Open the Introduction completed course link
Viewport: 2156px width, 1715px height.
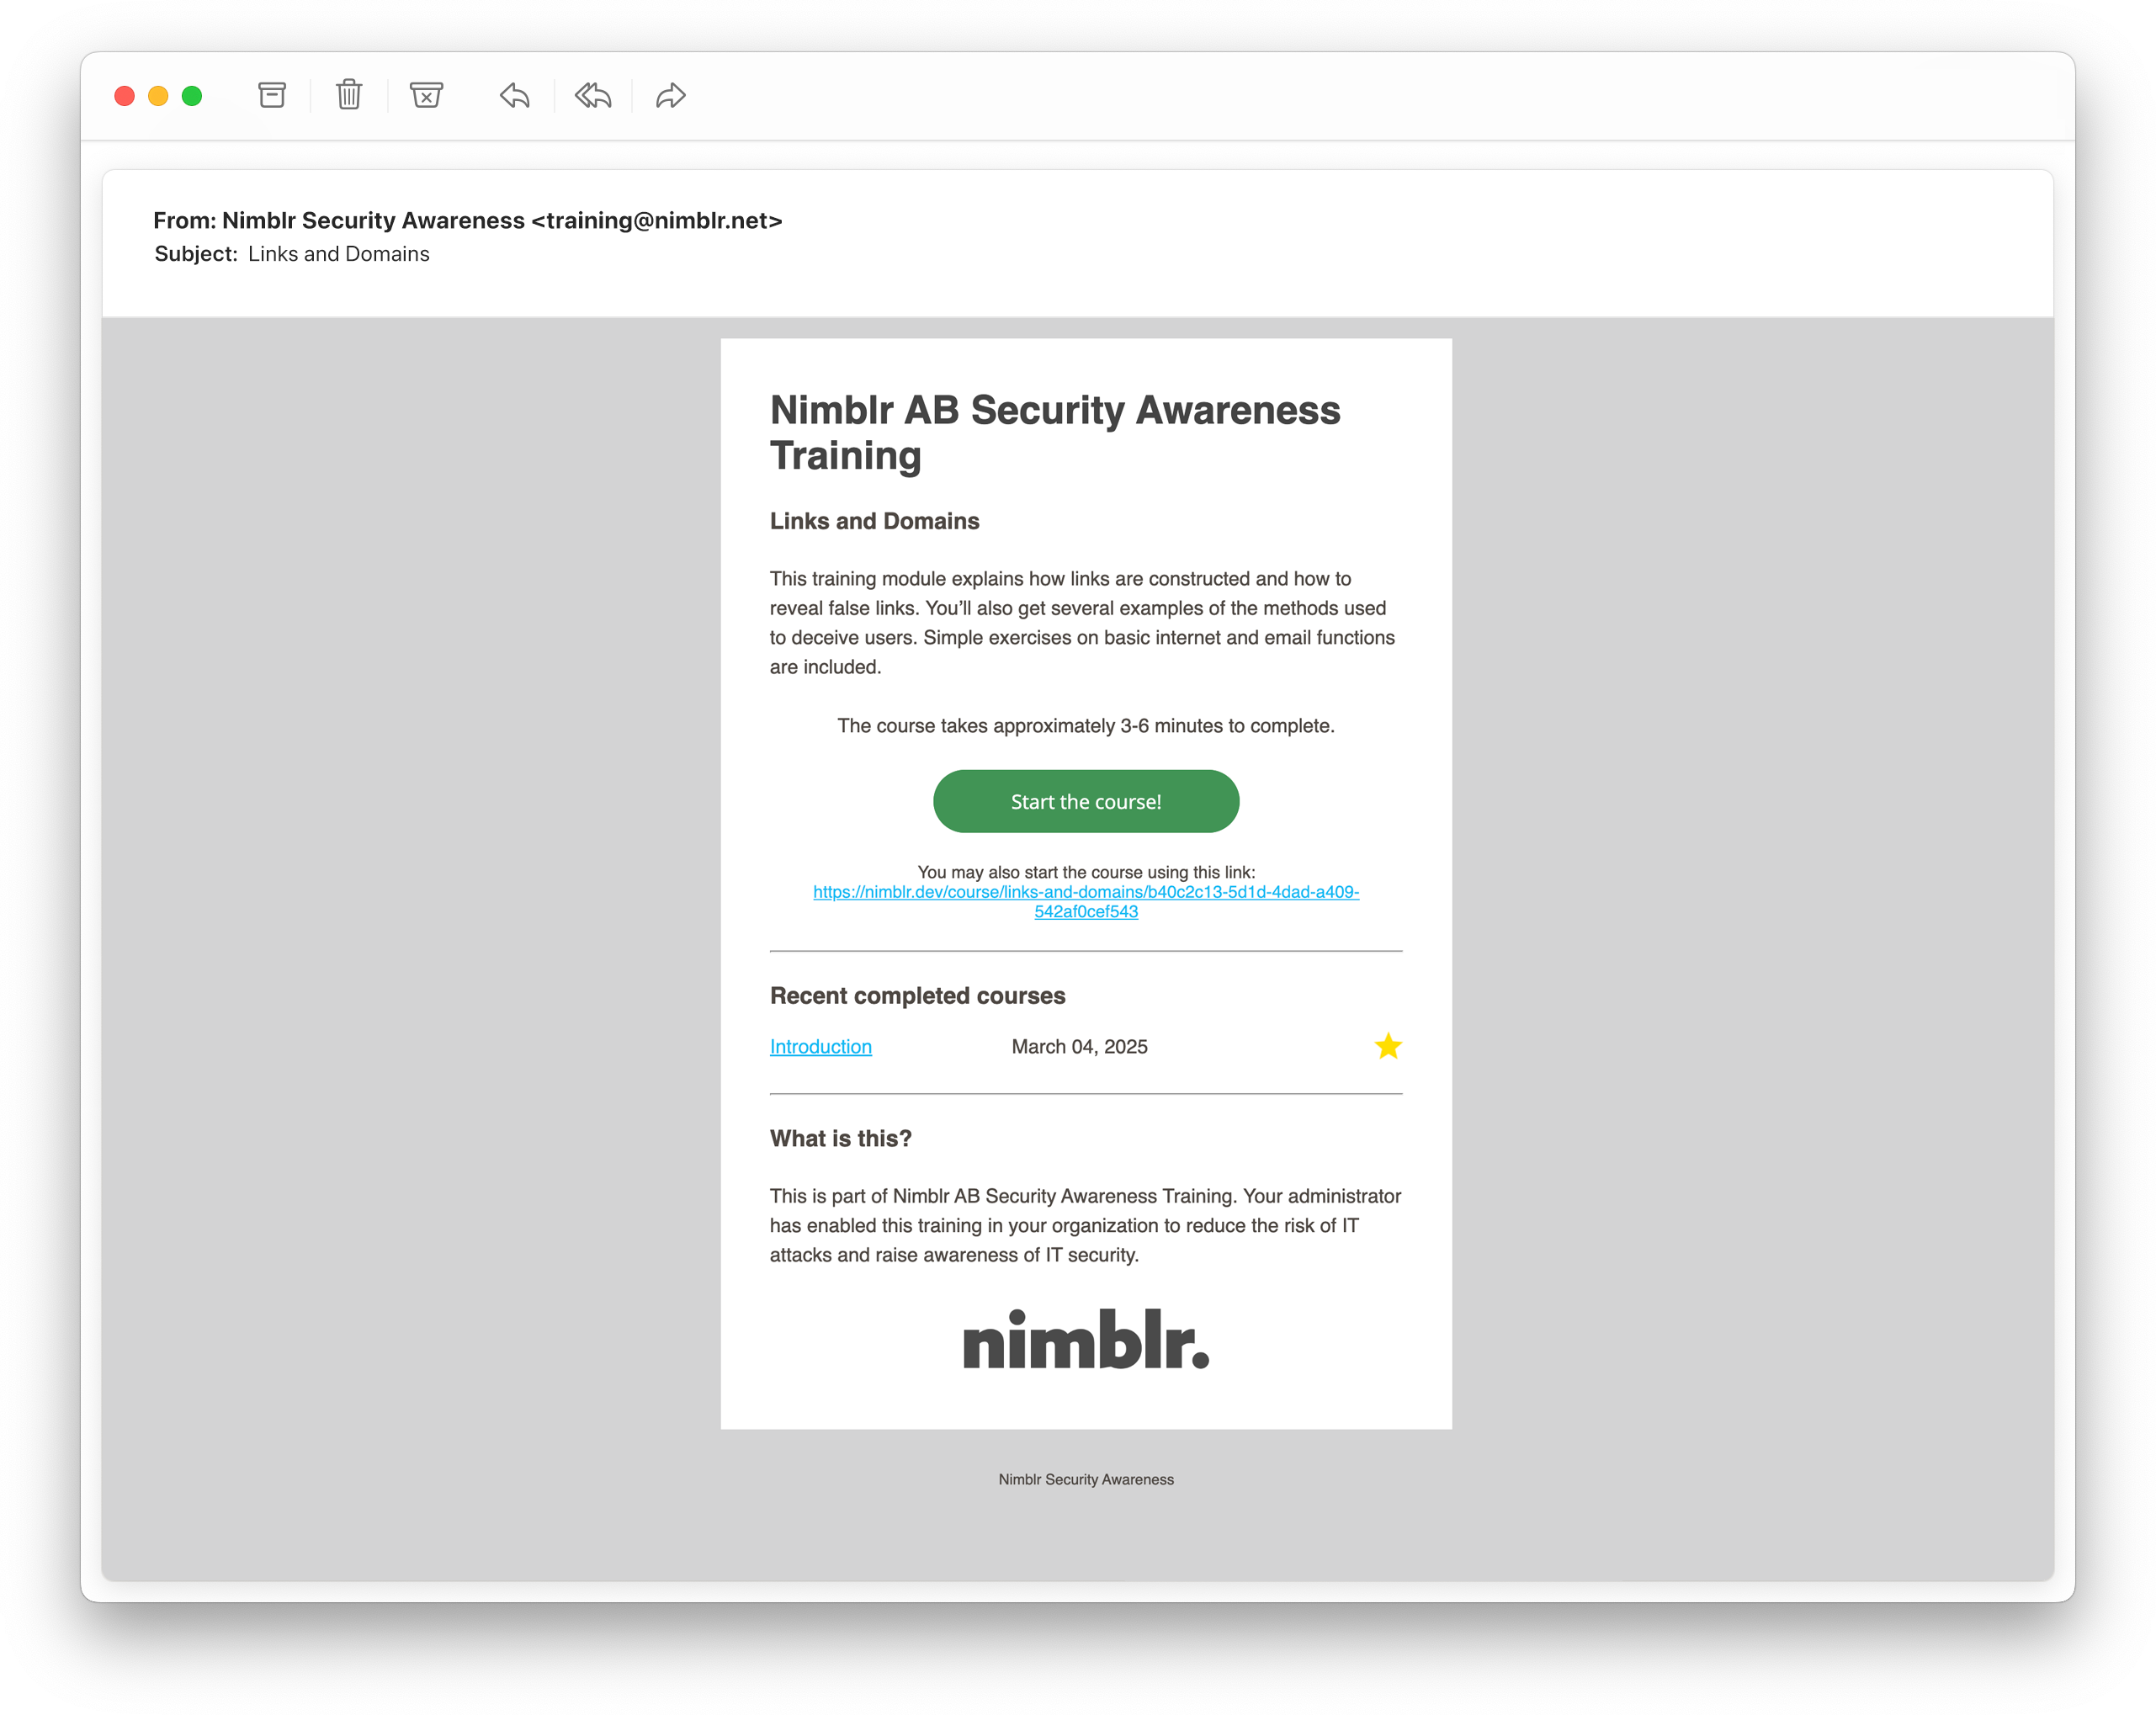(x=820, y=1046)
